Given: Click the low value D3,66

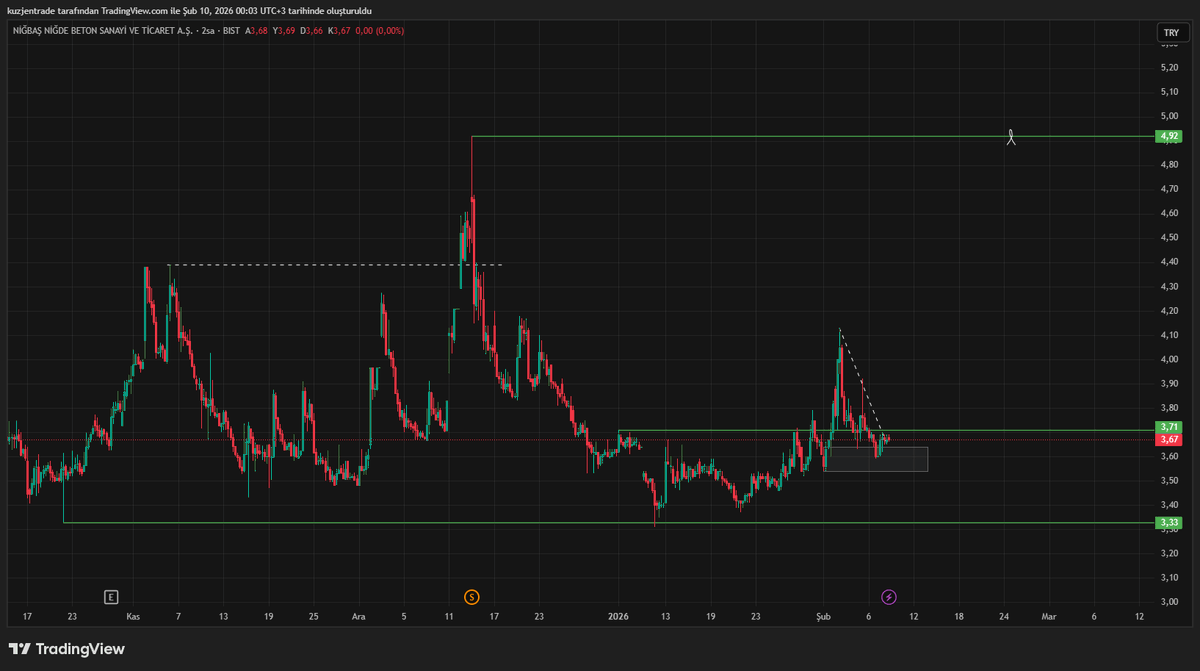Looking at the screenshot, I should (x=312, y=30).
